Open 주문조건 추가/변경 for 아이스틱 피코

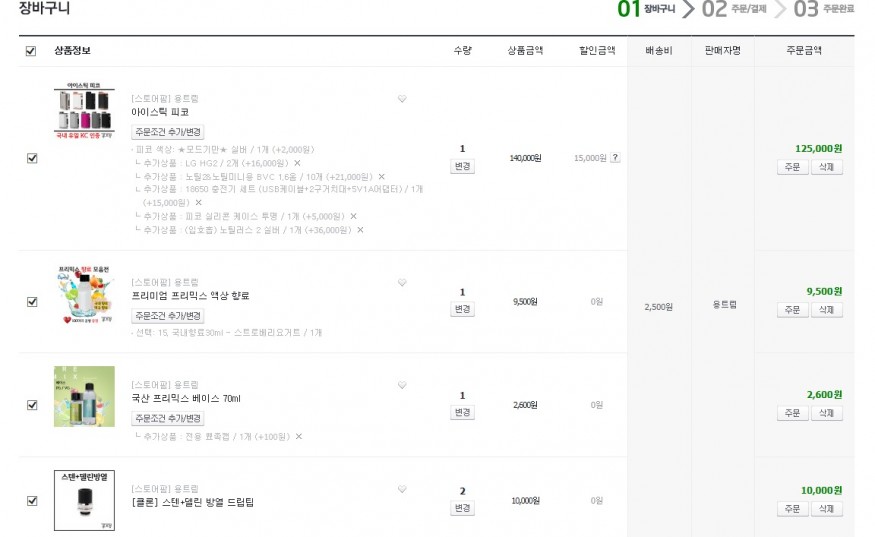click(168, 132)
